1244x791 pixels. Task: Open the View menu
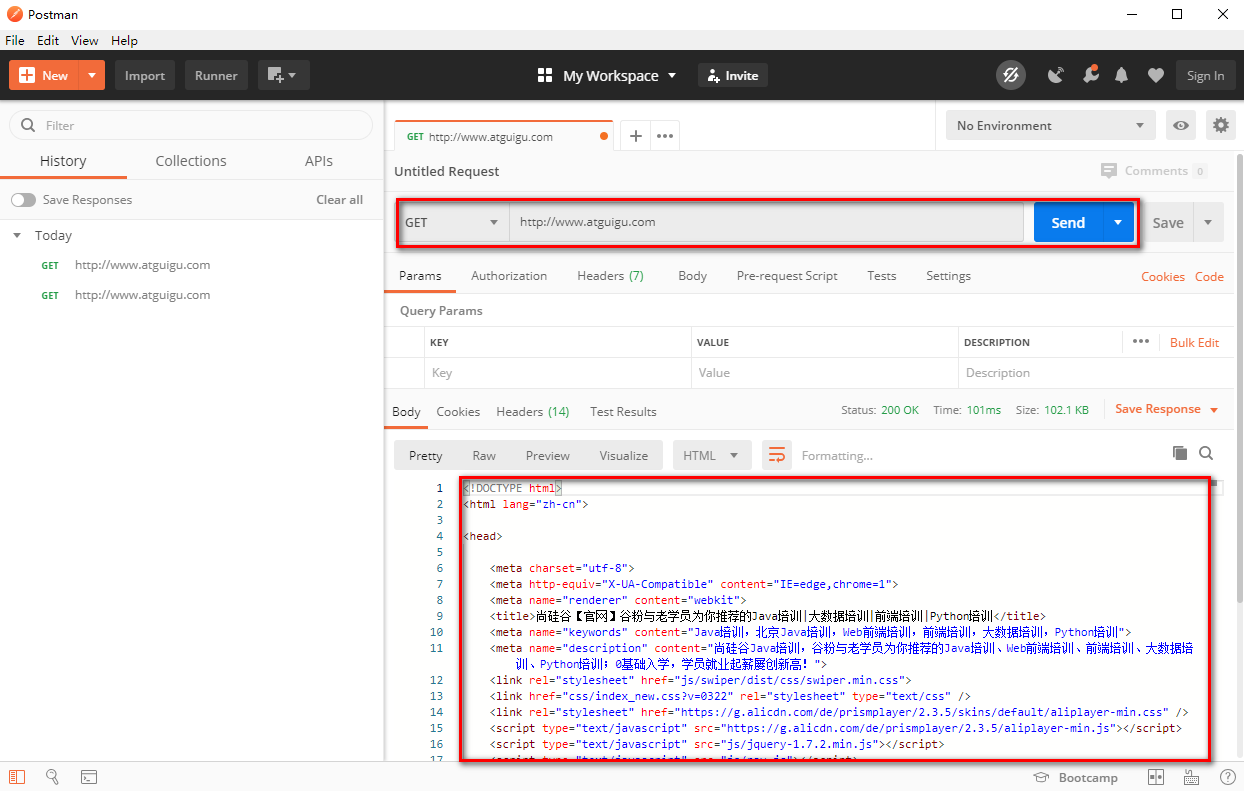[x=85, y=41]
